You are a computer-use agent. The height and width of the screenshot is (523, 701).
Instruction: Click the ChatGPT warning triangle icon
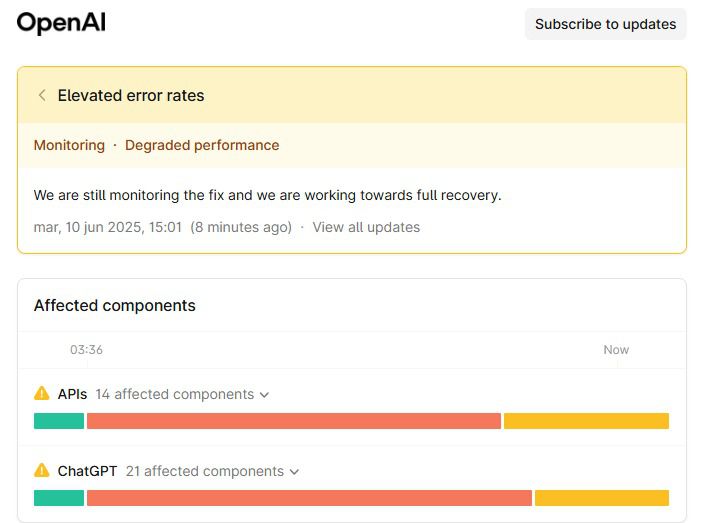[x=42, y=470]
